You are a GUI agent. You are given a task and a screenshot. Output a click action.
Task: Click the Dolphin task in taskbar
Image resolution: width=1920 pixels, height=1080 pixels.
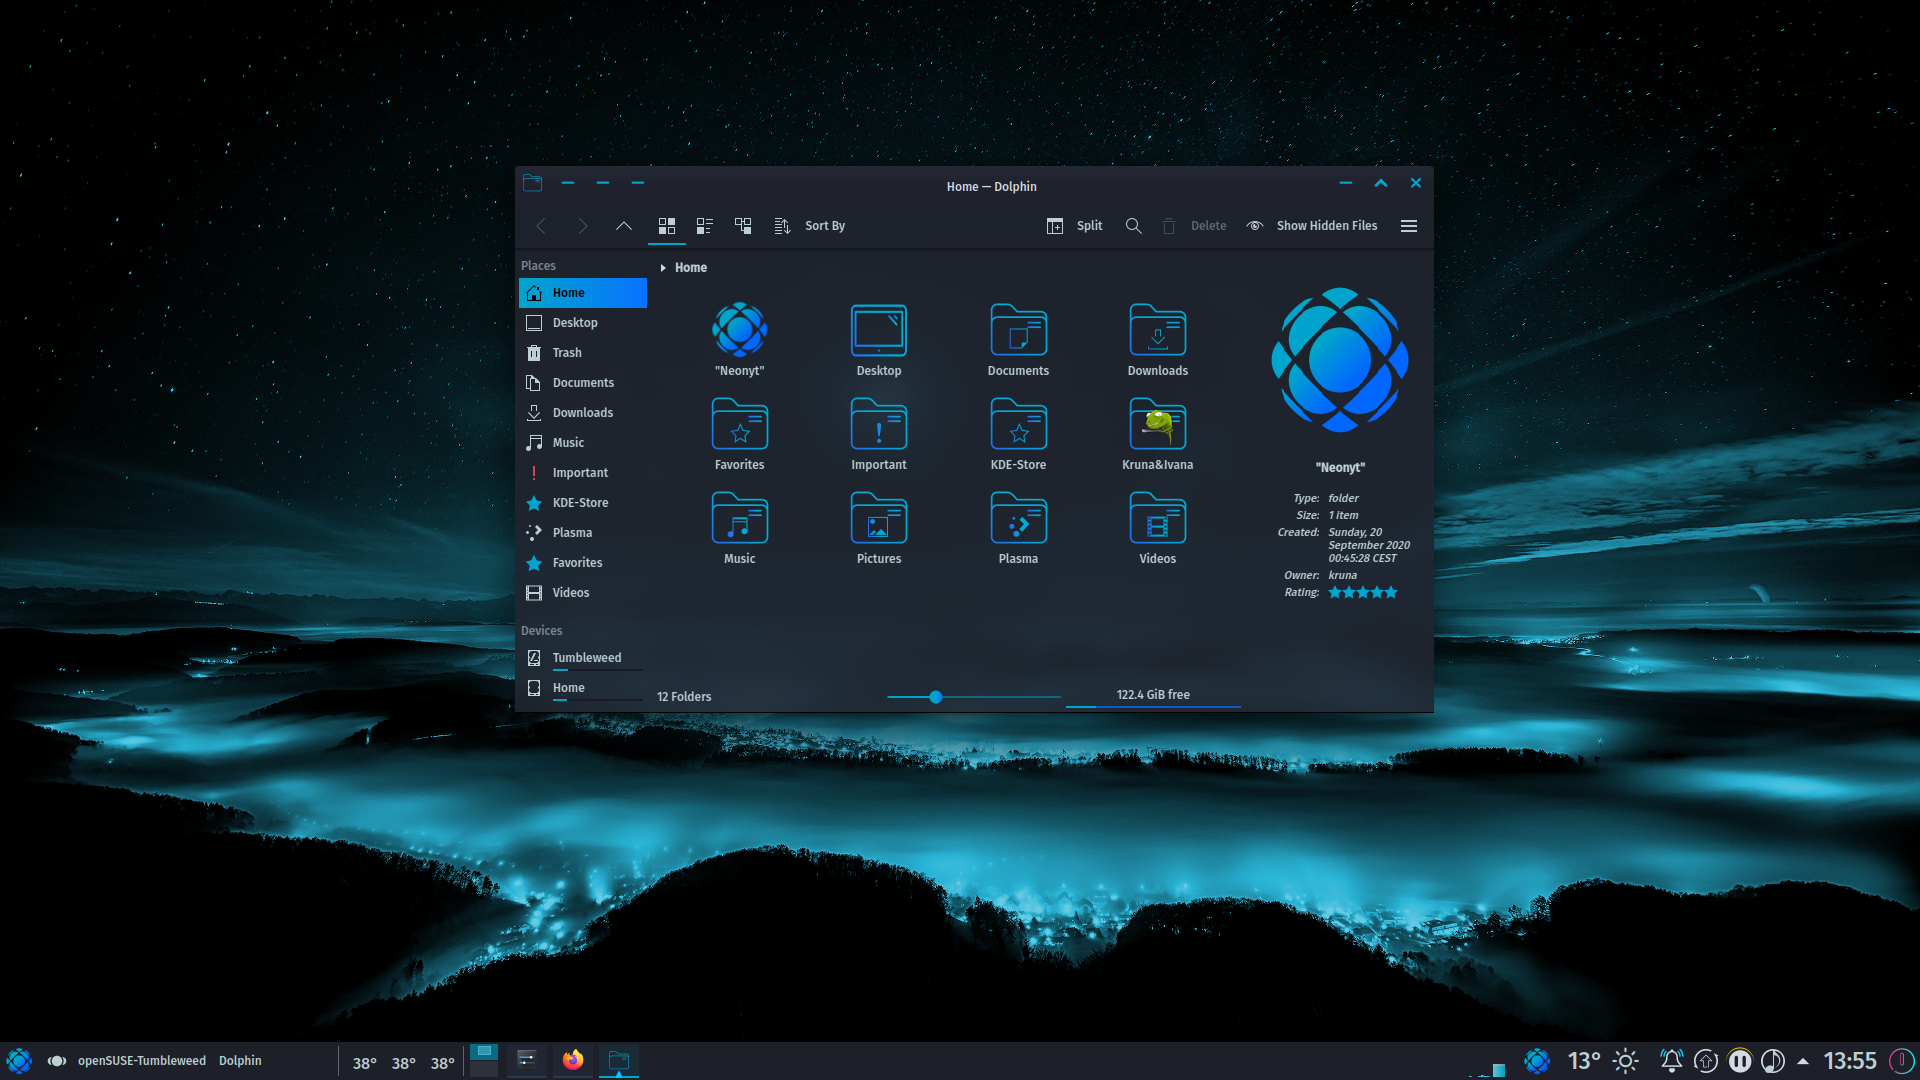click(619, 1060)
